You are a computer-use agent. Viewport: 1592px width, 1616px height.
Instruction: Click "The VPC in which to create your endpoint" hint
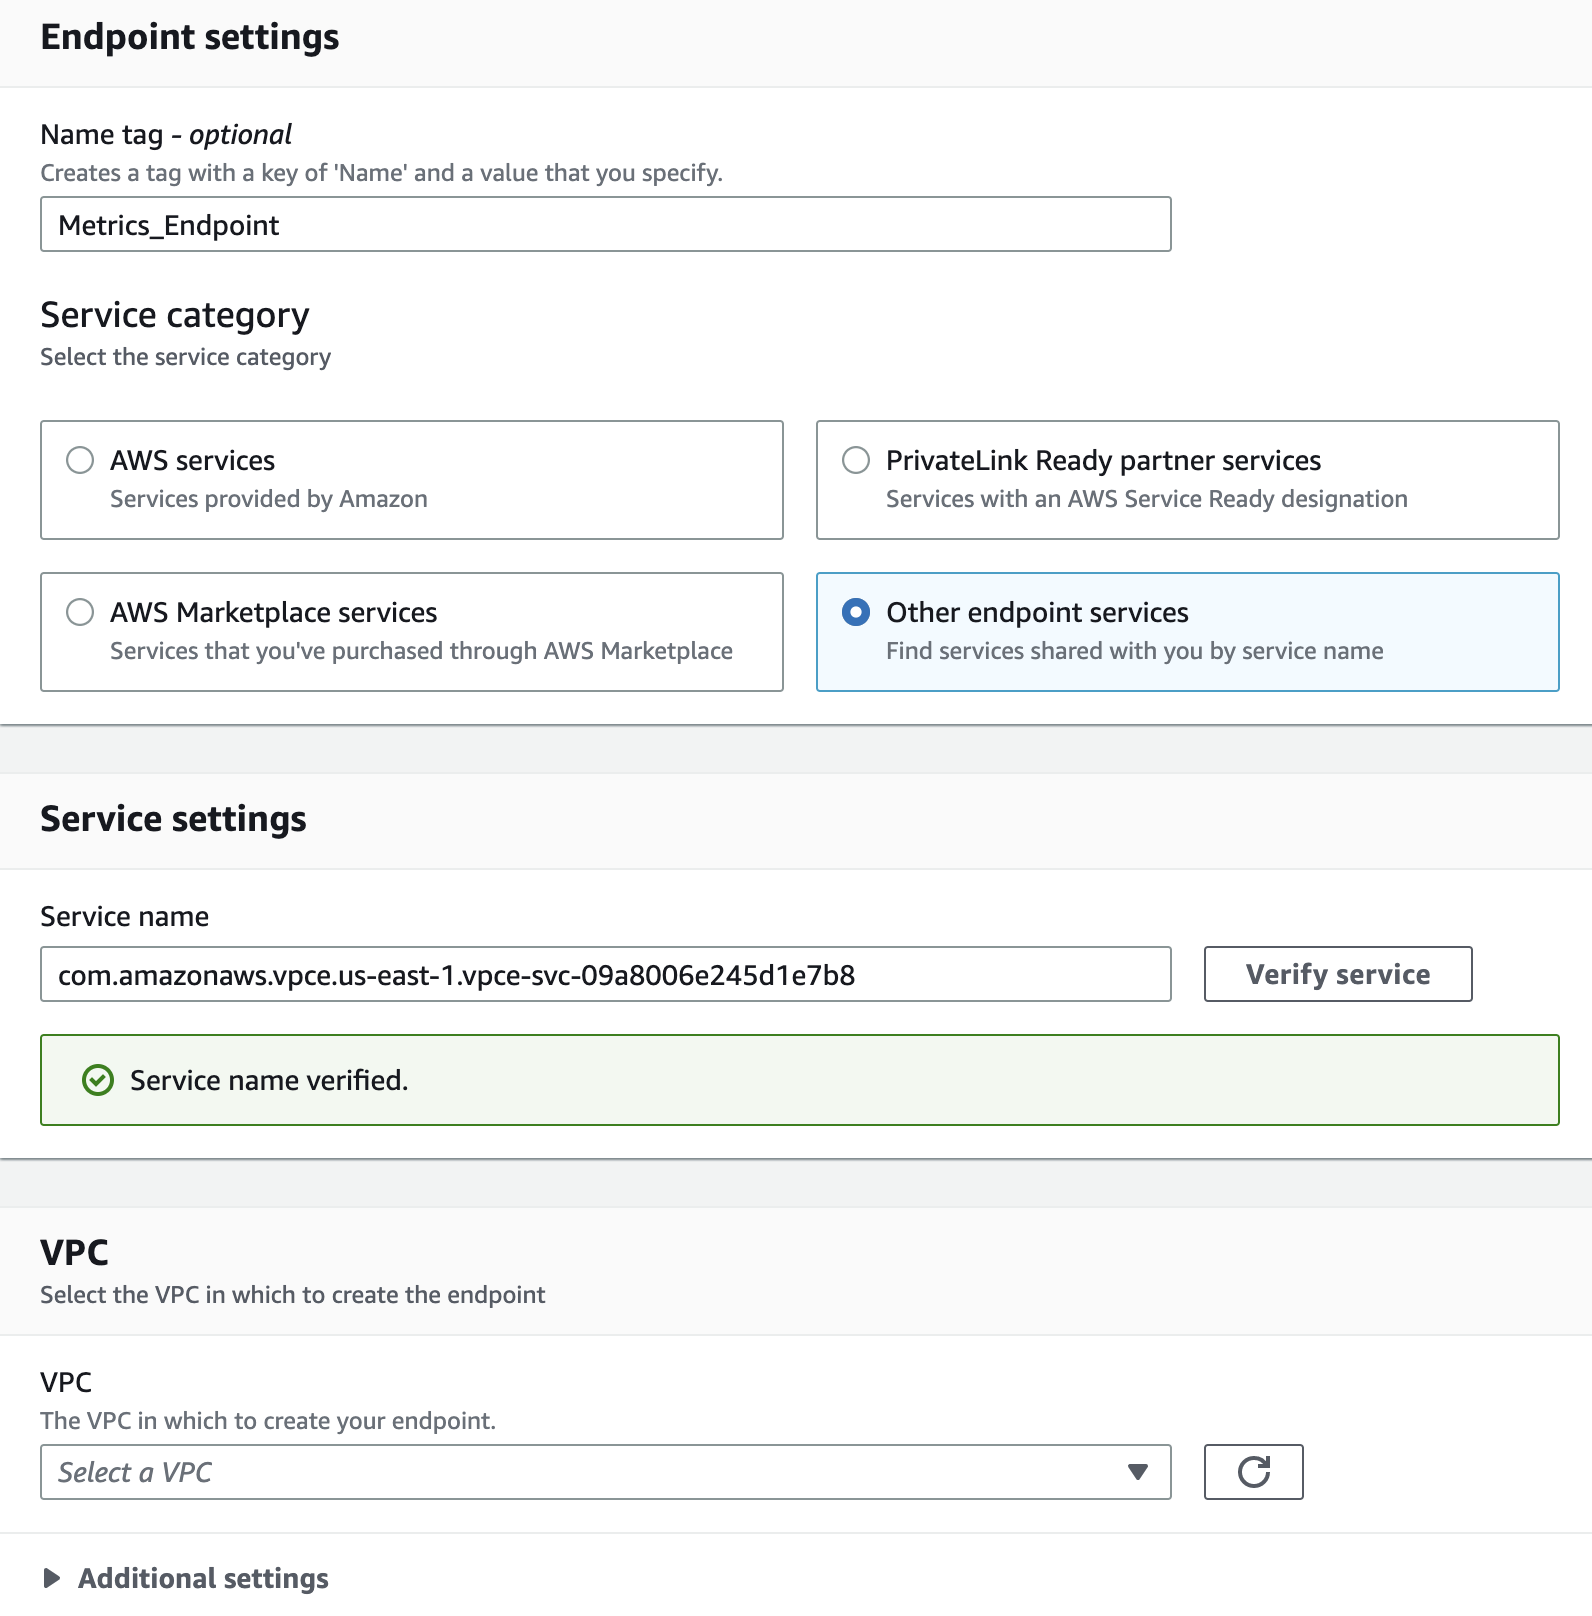pos(268,1421)
